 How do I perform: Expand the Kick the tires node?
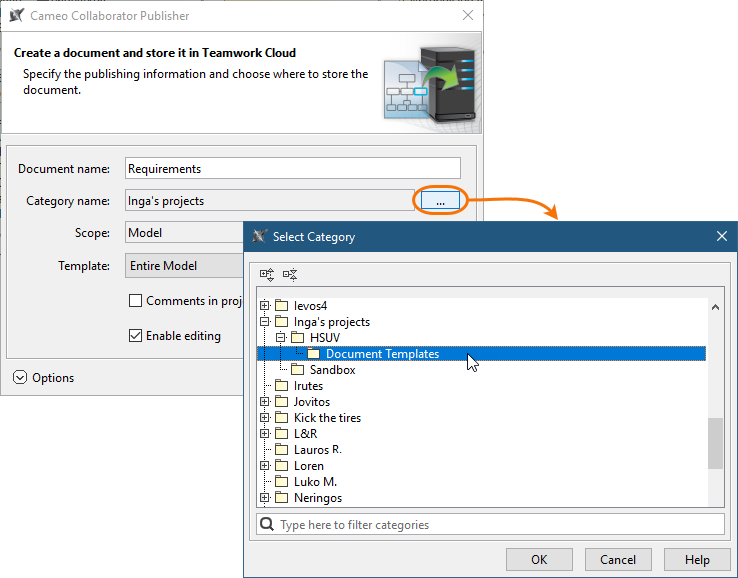point(265,417)
